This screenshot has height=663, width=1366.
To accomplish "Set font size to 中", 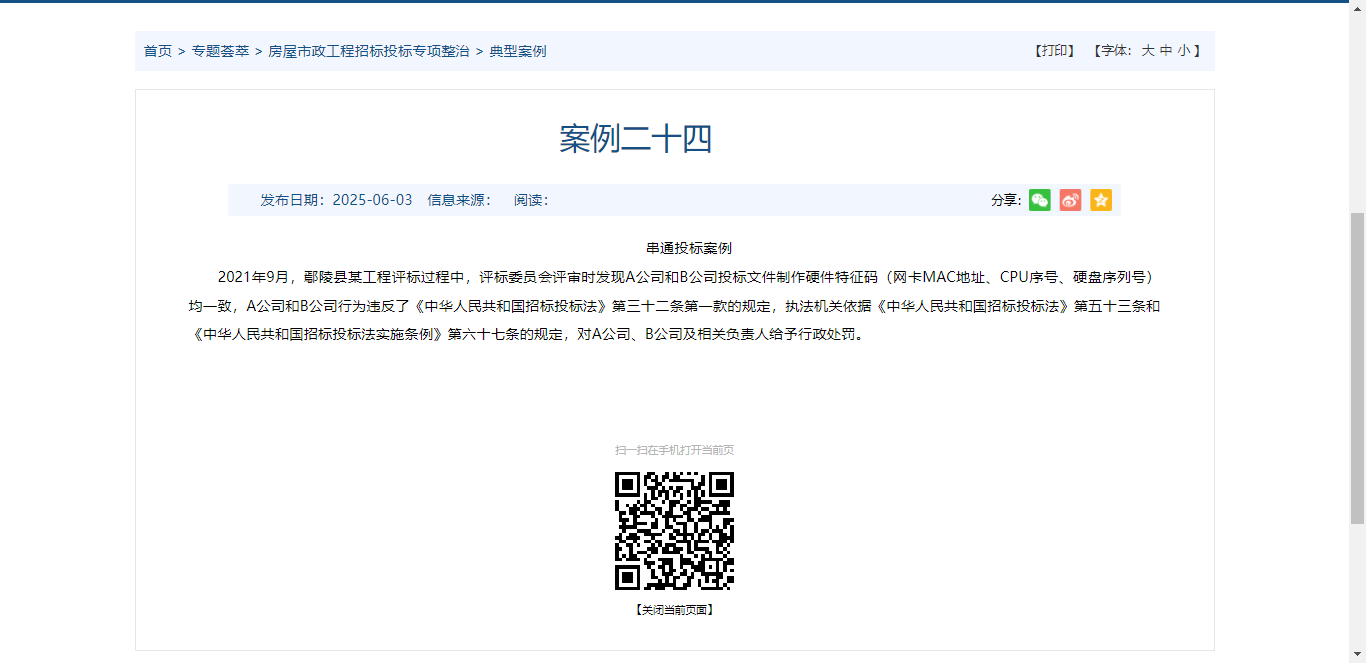I will click(x=1166, y=50).
